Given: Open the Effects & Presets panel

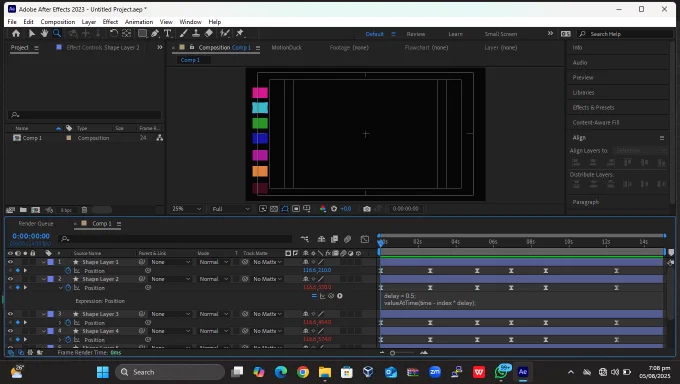Looking at the screenshot, I should (x=593, y=107).
